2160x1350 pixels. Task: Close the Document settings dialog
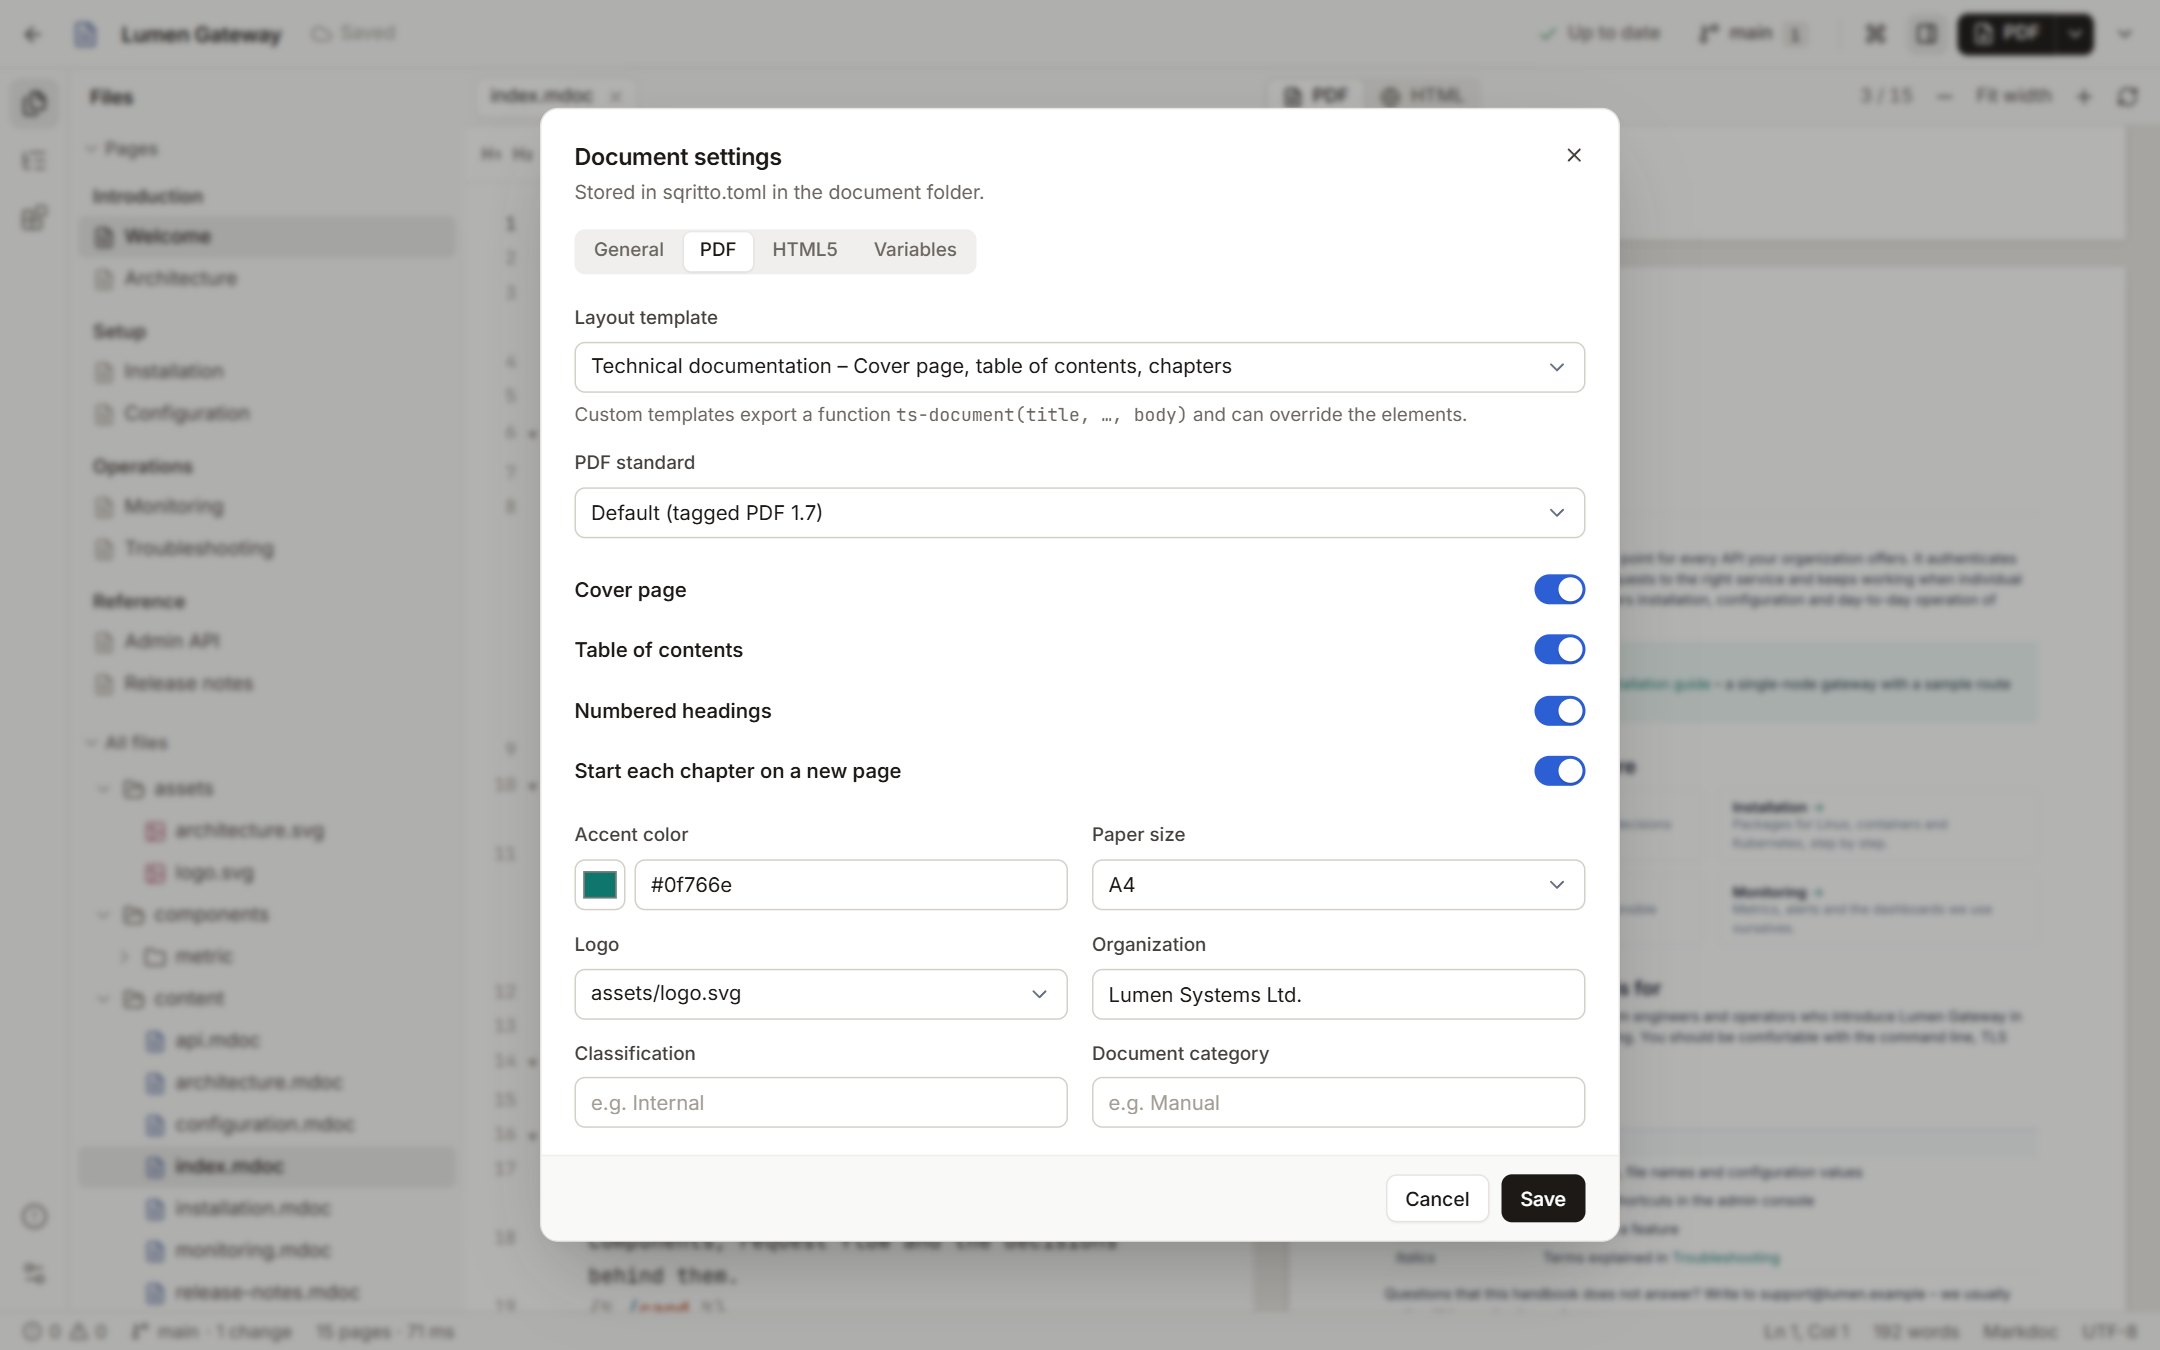click(x=1574, y=155)
